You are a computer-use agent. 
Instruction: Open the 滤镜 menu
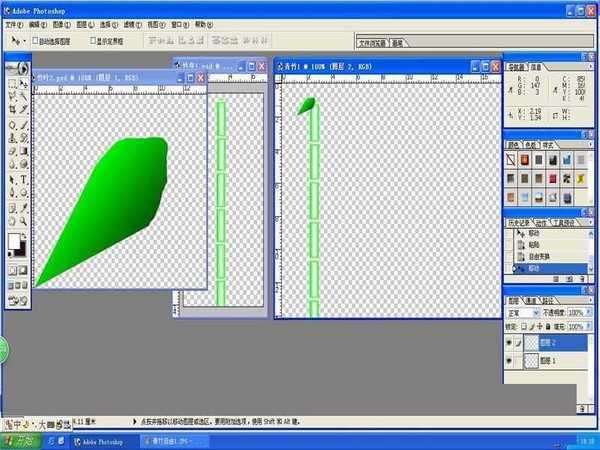129,21
